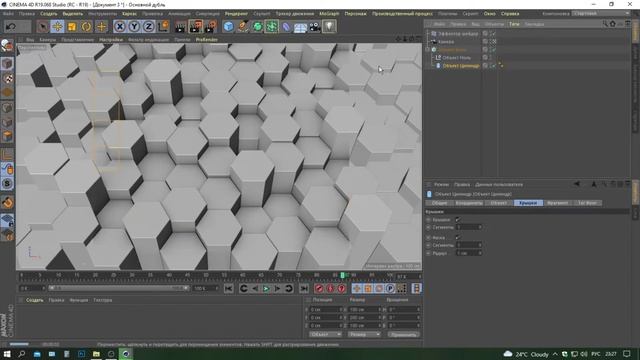Open the Справка menu
This screenshot has width=640, height=360.
pyautogui.click(x=510, y=13)
